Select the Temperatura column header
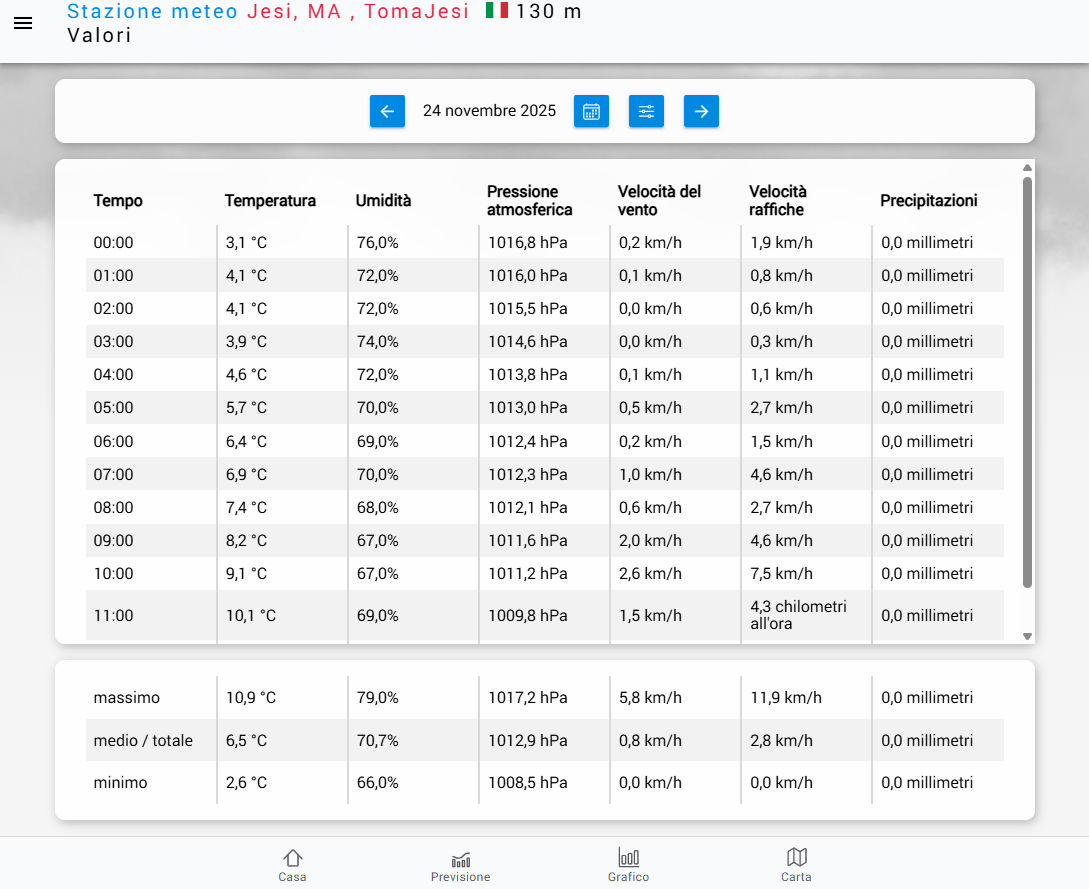The width and height of the screenshot is (1089, 889). click(270, 200)
